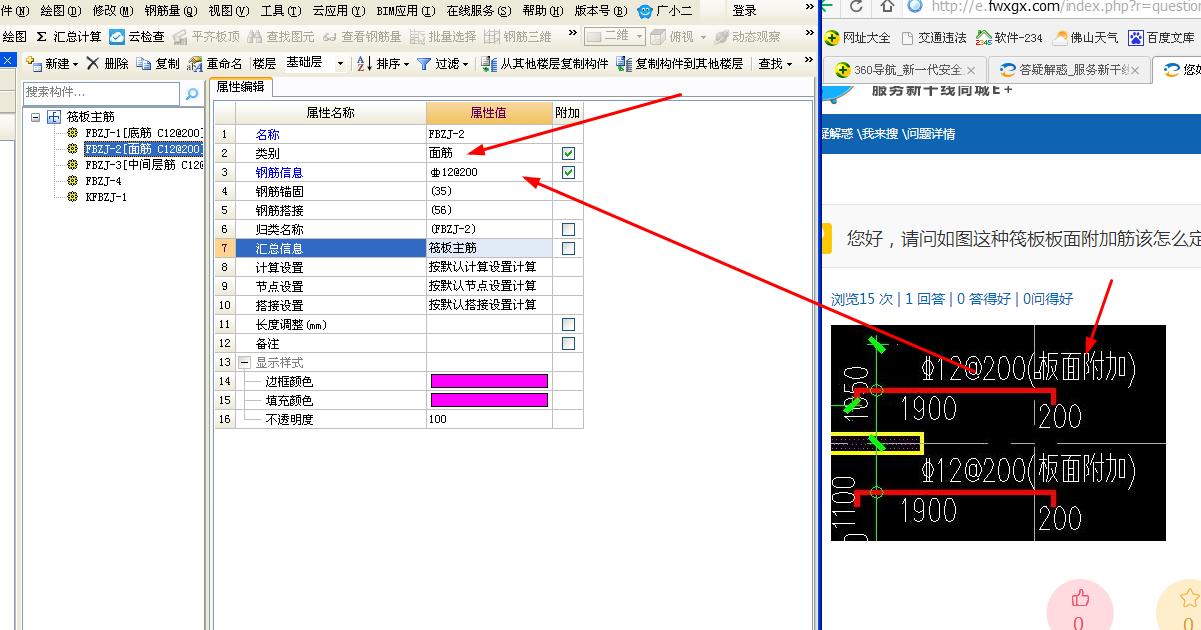Open the 工具 menu
Viewport: 1201px width, 630px height.
[x=279, y=11]
